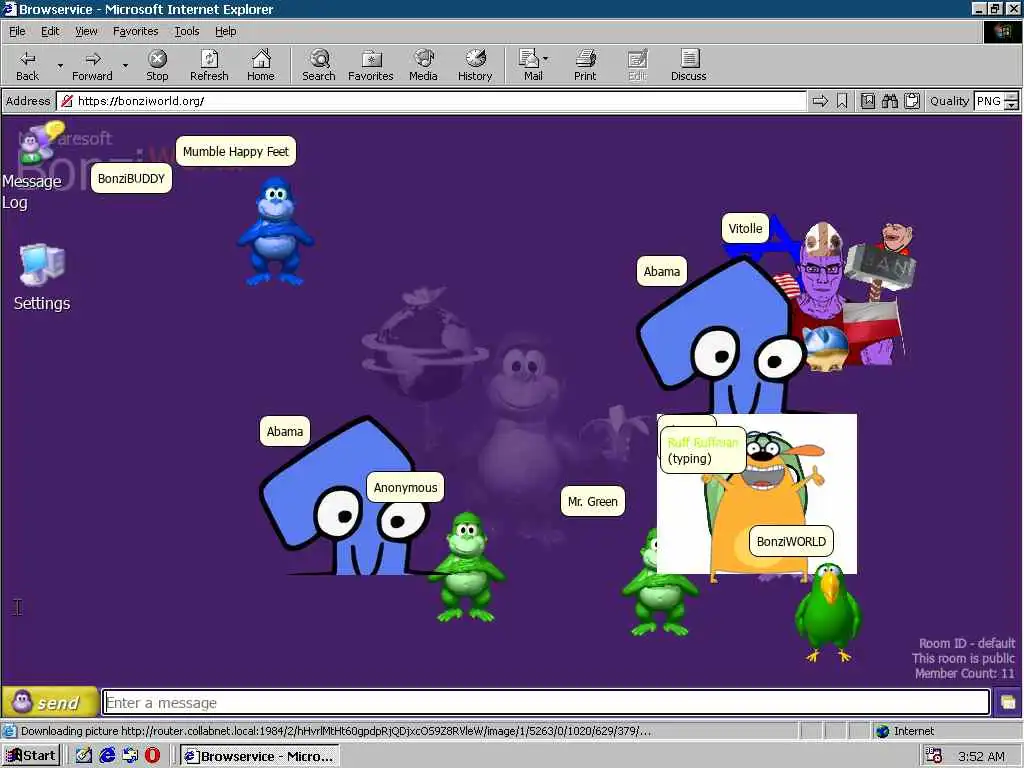This screenshot has height=768, width=1024.
Task: Open the File menu
Action: coord(17,31)
